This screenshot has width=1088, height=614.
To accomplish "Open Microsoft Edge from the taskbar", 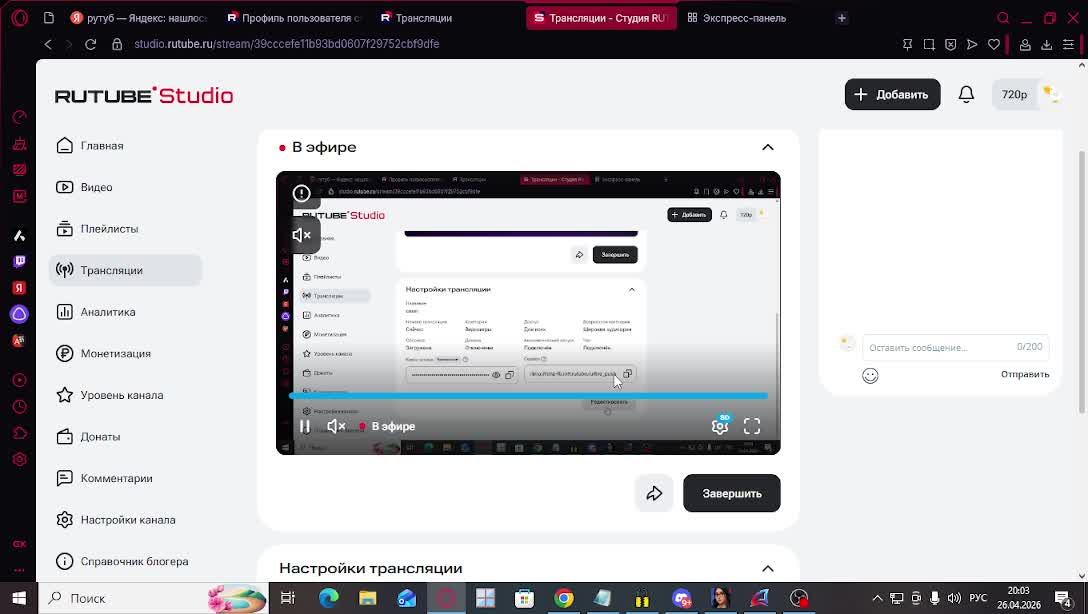I will [329, 598].
